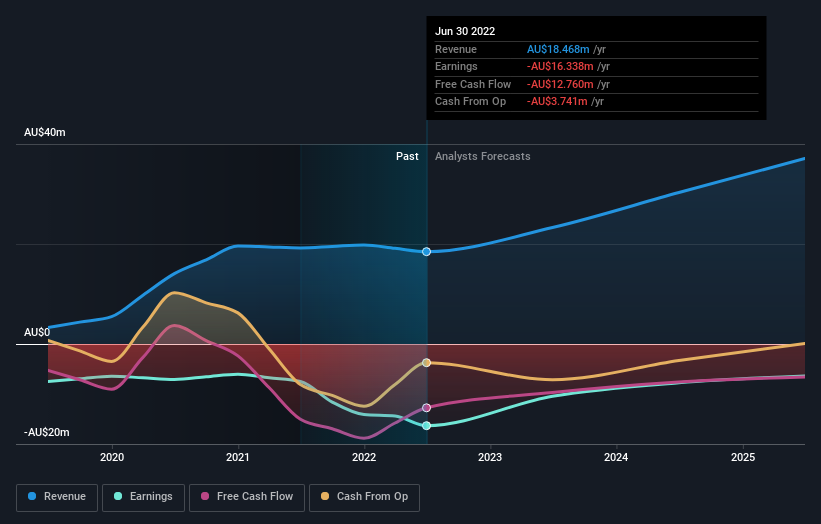The height and width of the screenshot is (524, 821).
Task: Click the teal Earnings legend dot
Action: (x=118, y=496)
